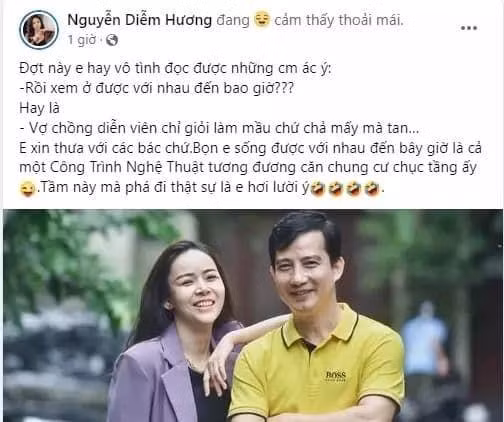
Task: Click the Nguyễn Diễm Hương name link
Action: [140, 20]
